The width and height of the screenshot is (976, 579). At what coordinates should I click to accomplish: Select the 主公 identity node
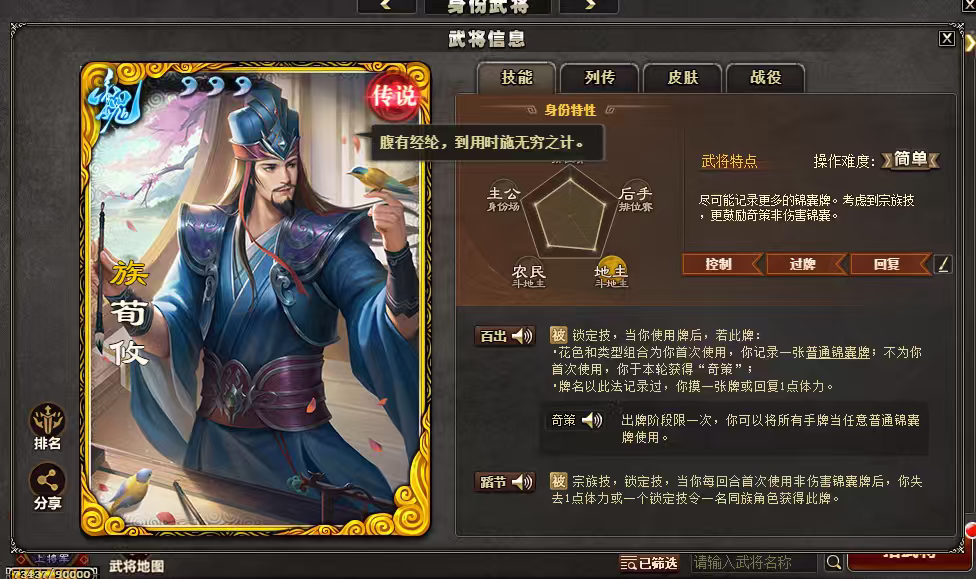tap(503, 197)
